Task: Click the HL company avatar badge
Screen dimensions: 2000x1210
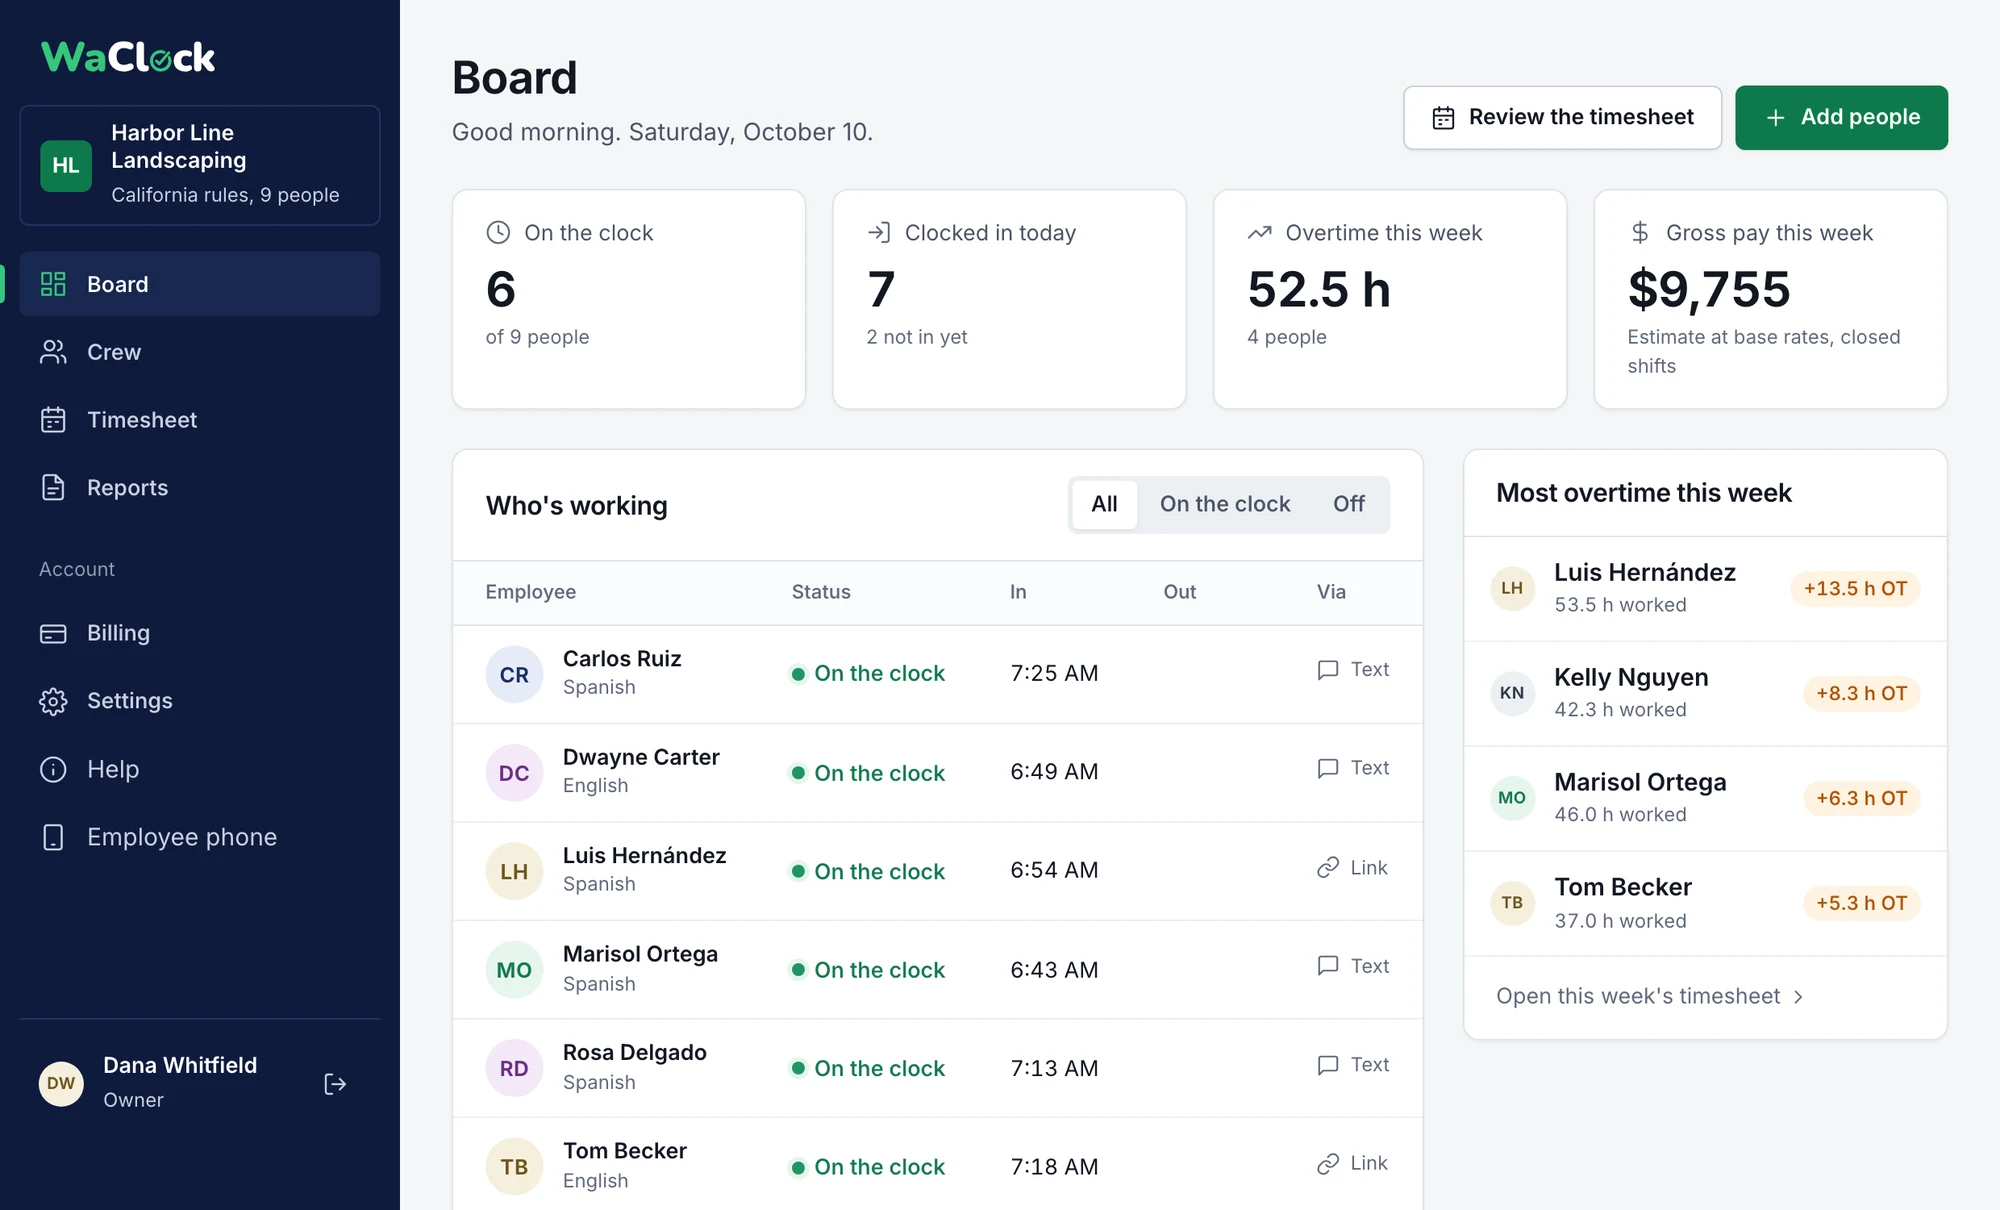Action: point(66,165)
